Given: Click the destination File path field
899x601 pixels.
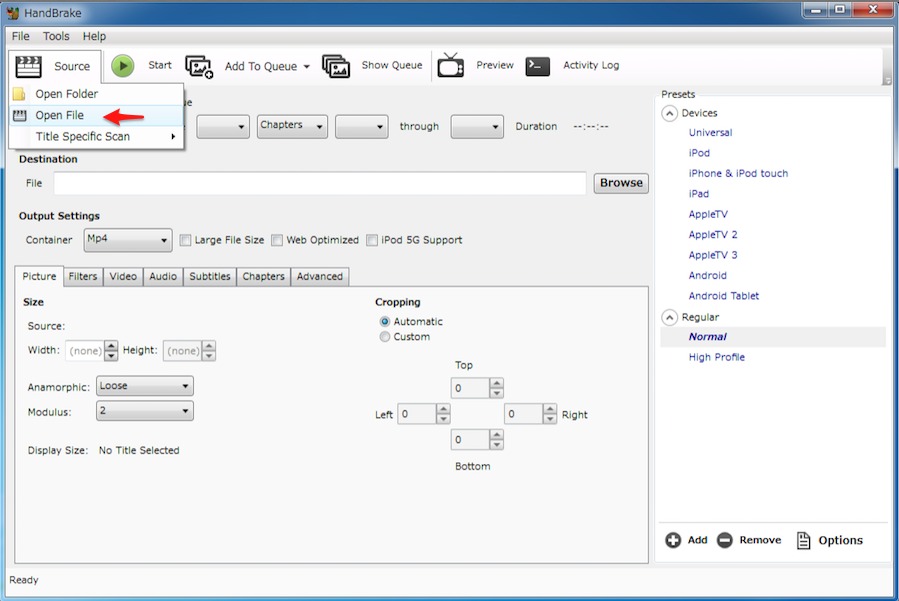Looking at the screenshot, I should tap(320, 183).
